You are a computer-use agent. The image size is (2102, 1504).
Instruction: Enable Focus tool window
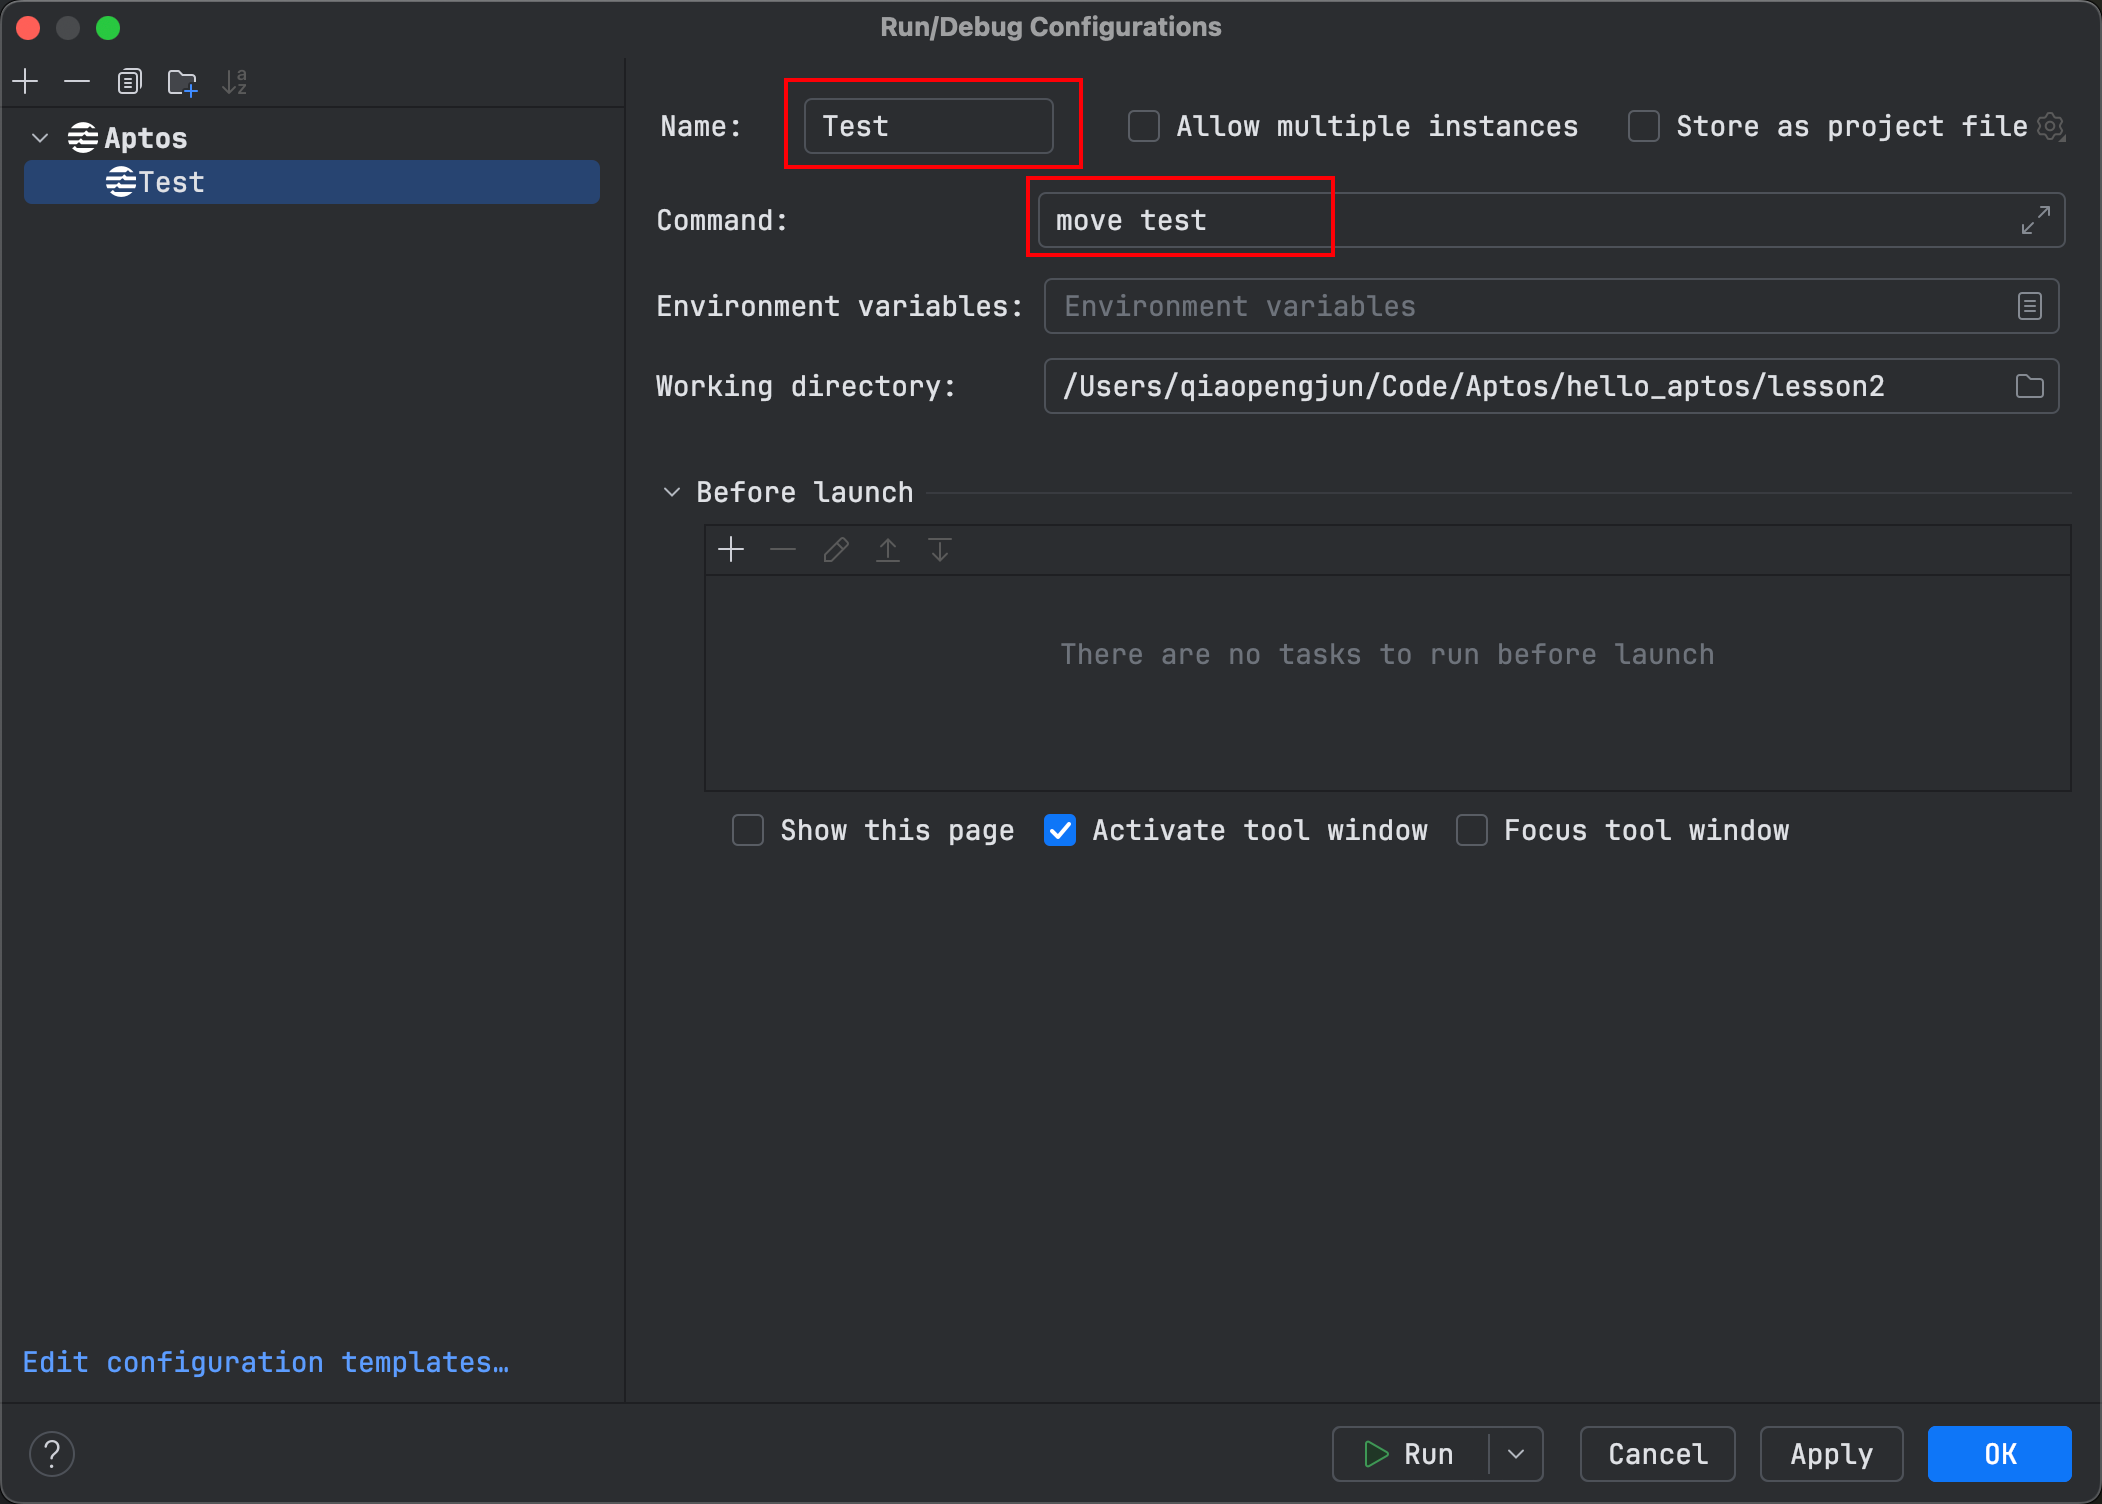coord(1472,830)
